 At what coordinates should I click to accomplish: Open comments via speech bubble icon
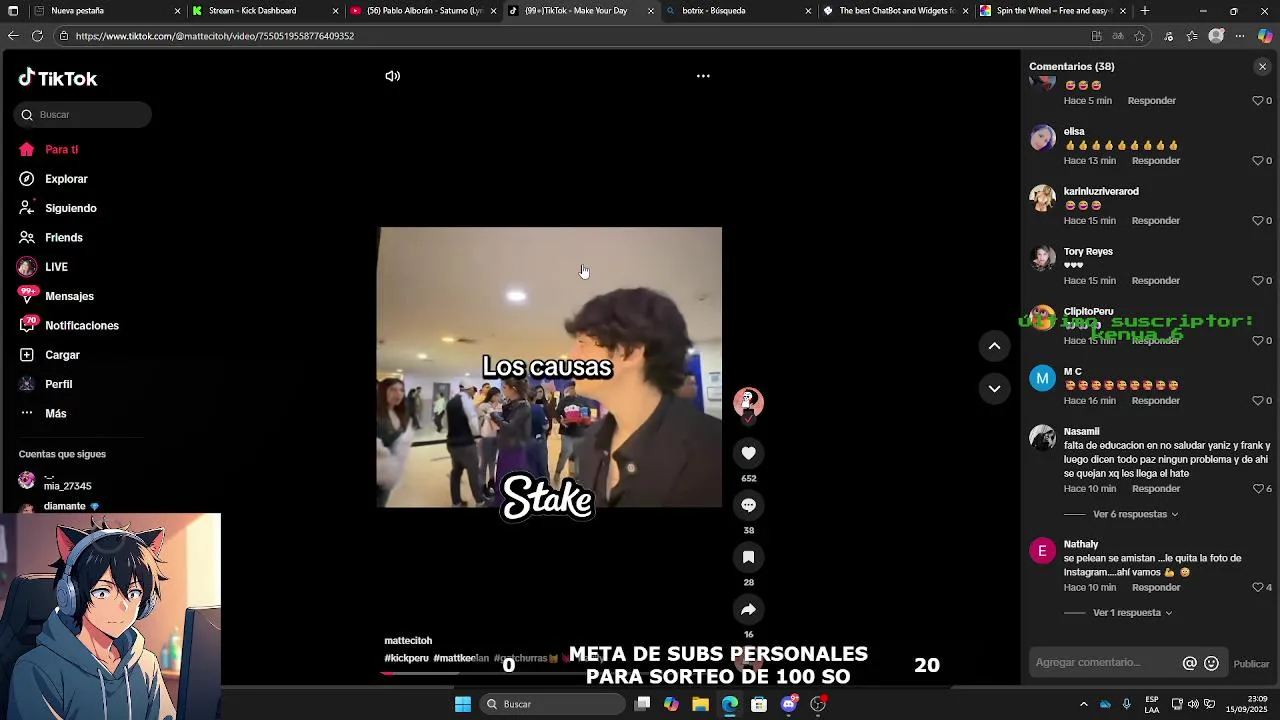748,505
